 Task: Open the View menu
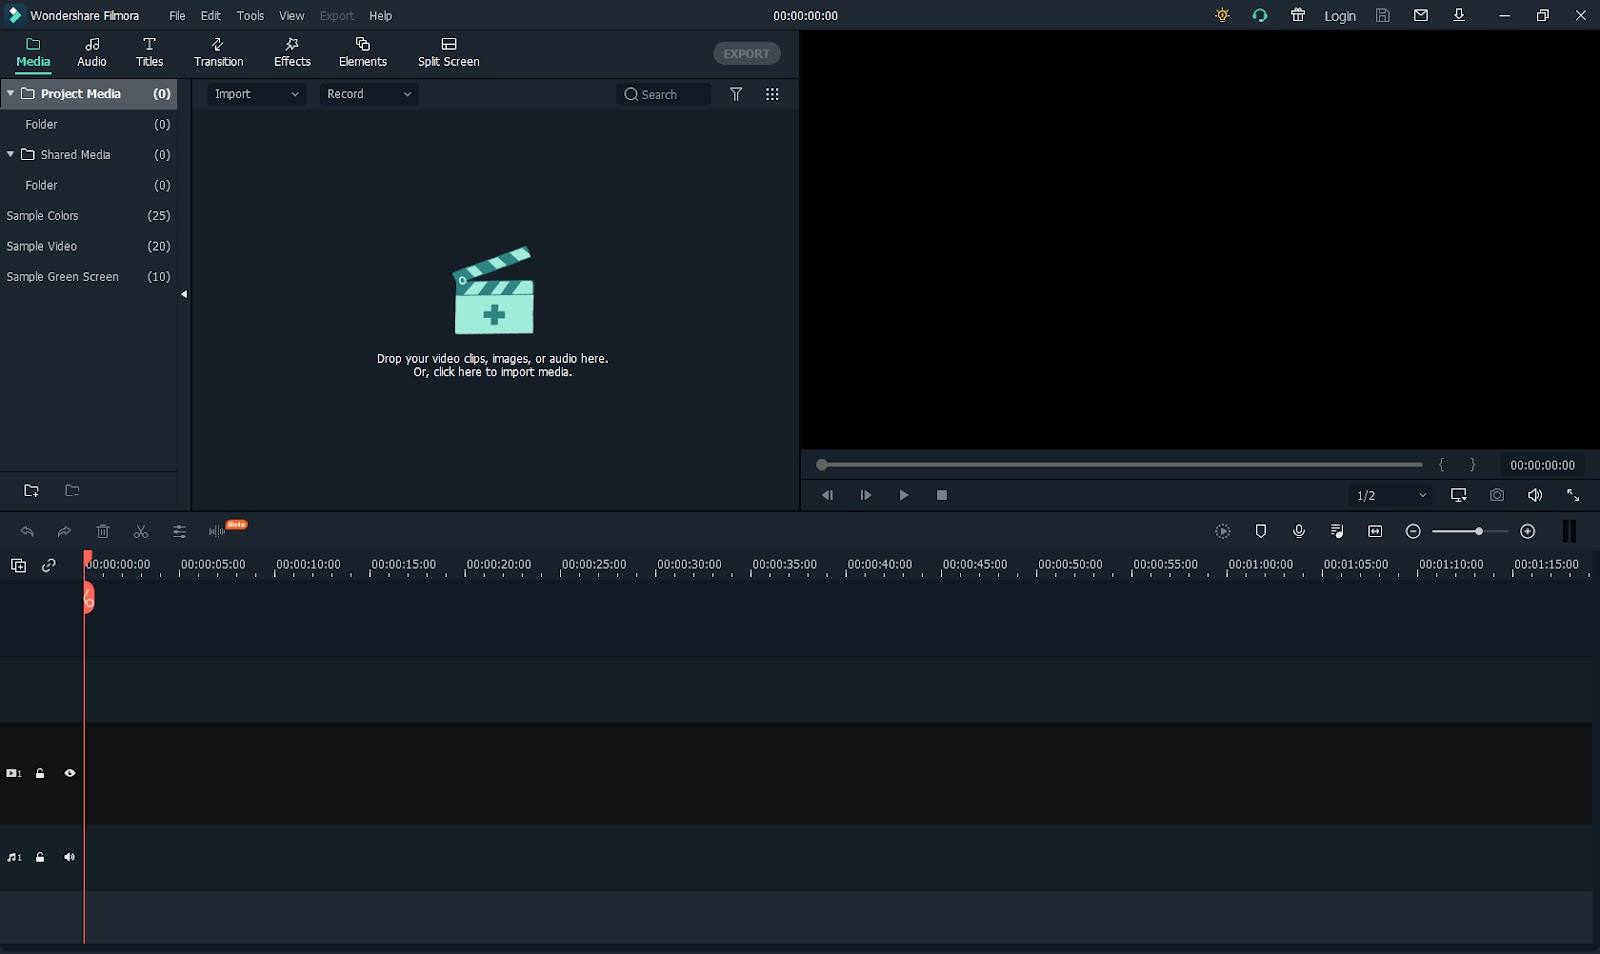(x=291, y=16)
